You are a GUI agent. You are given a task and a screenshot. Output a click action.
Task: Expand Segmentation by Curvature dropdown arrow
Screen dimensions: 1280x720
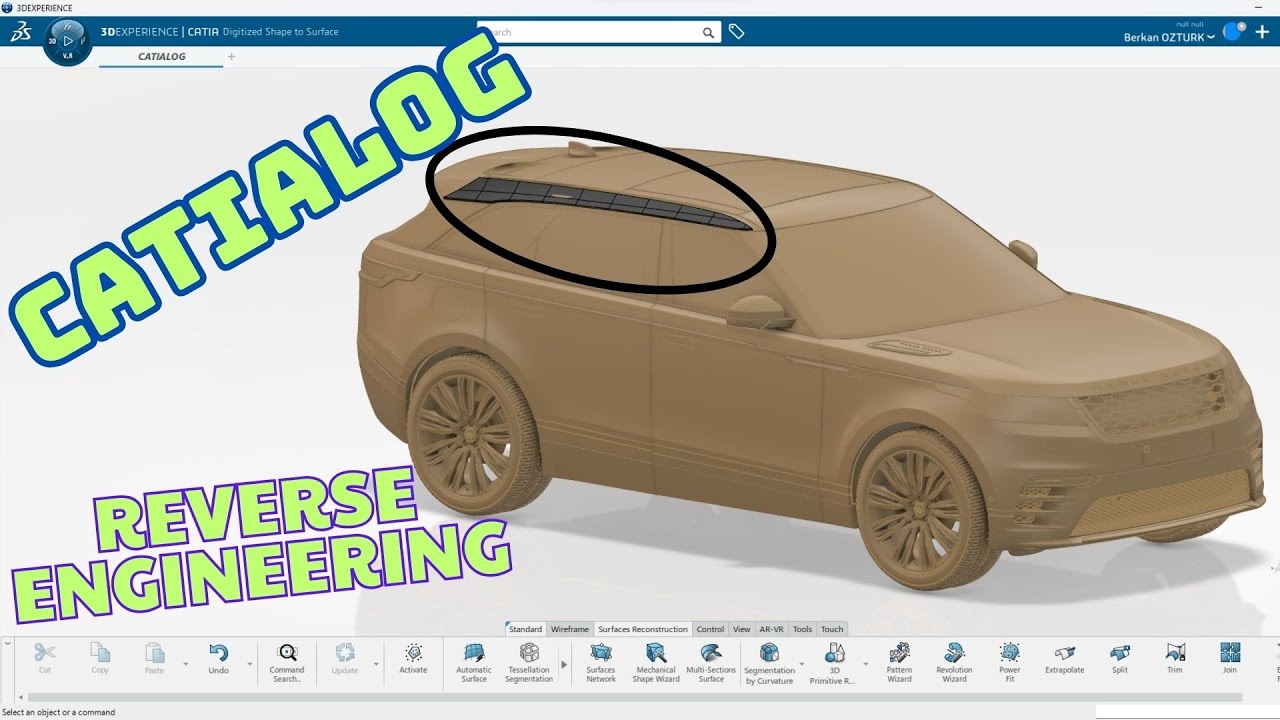click(801, 664)
